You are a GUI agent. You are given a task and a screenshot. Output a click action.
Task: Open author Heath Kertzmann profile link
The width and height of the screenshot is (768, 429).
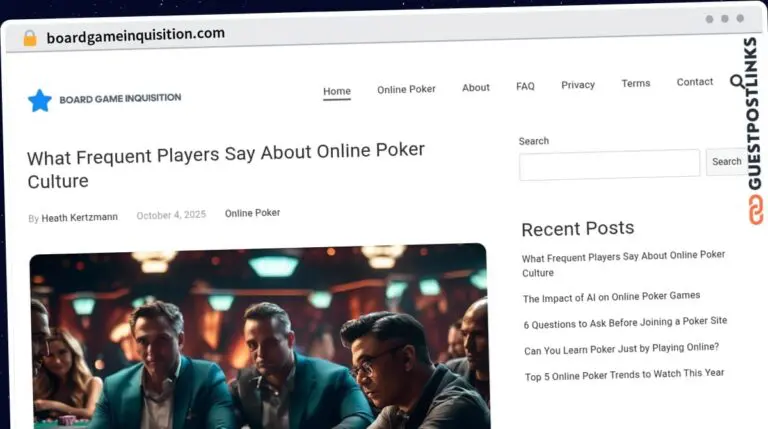79,217
